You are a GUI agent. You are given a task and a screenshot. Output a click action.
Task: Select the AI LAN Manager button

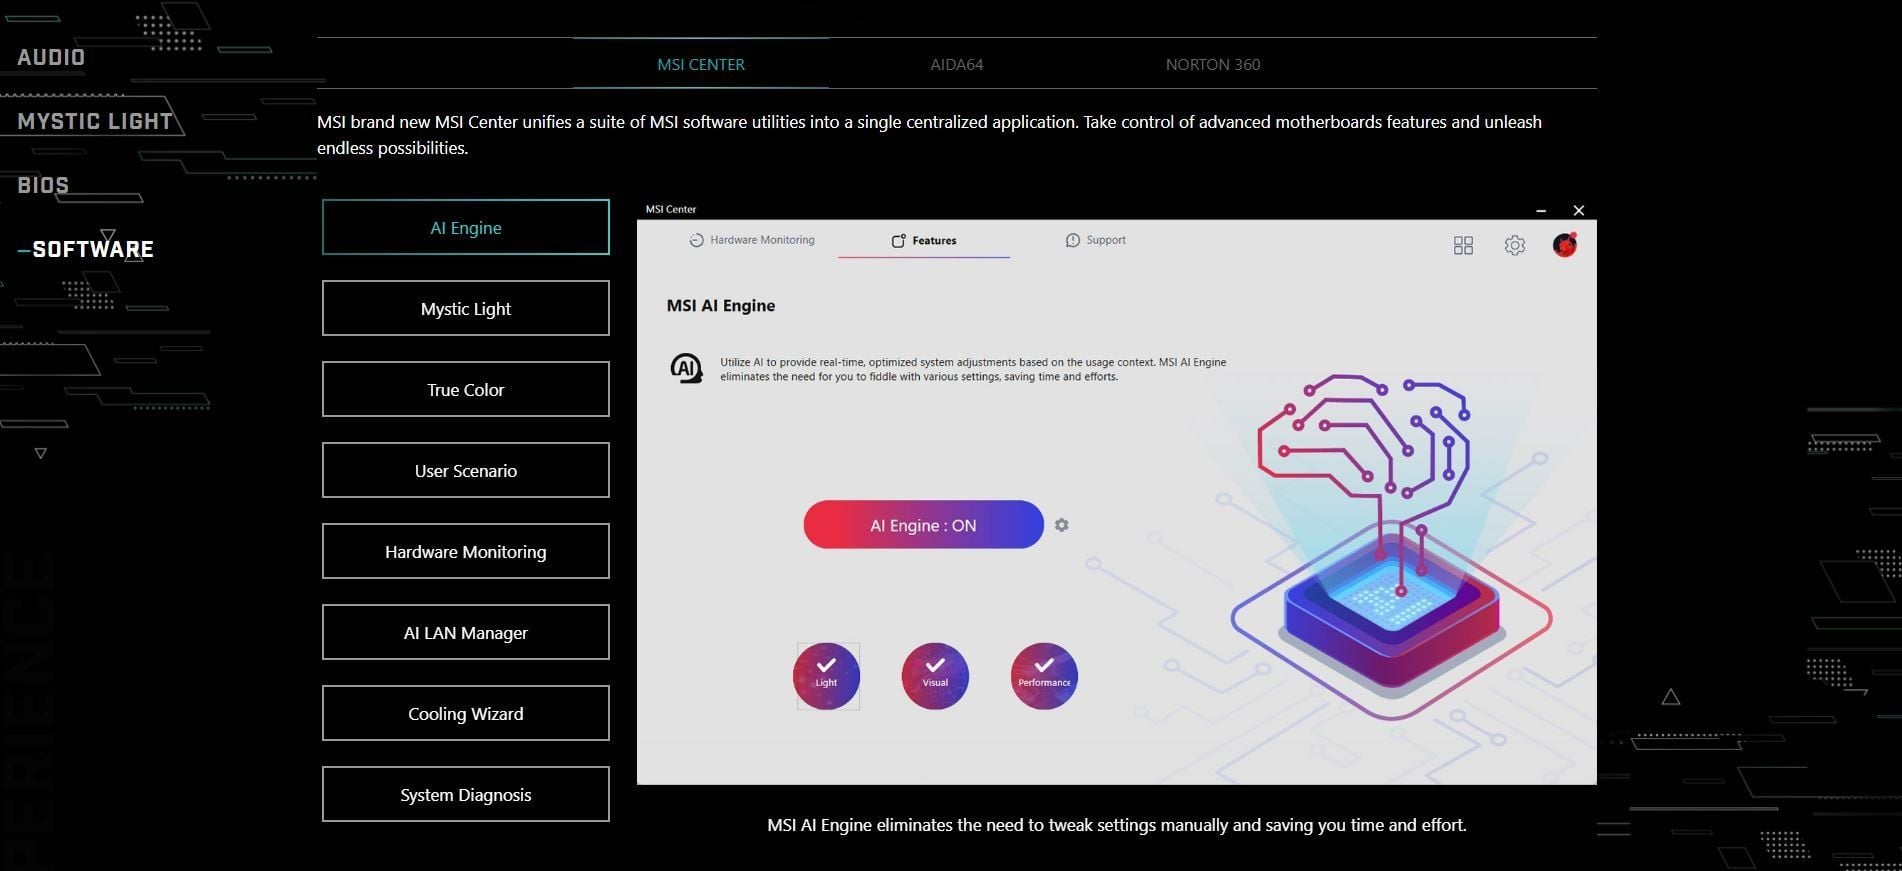465,632
